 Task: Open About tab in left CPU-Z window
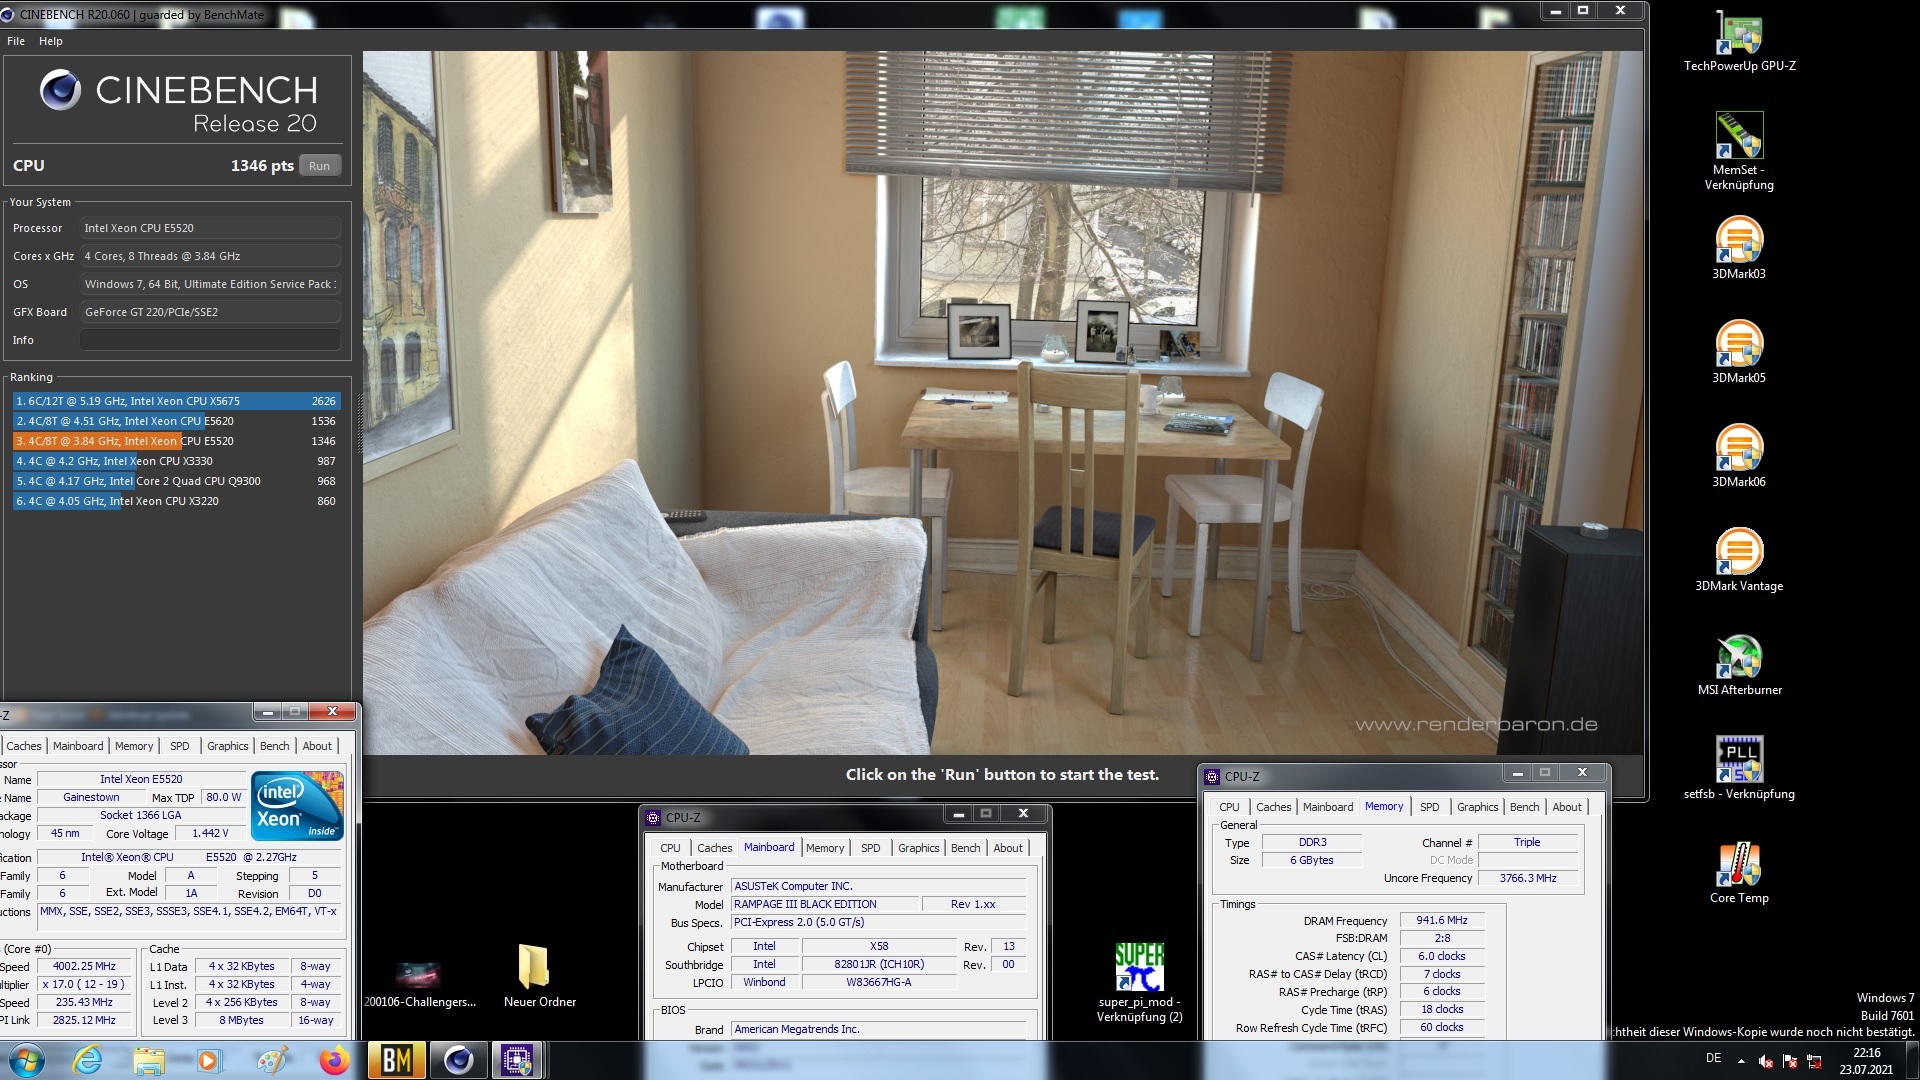pos(317,746)
